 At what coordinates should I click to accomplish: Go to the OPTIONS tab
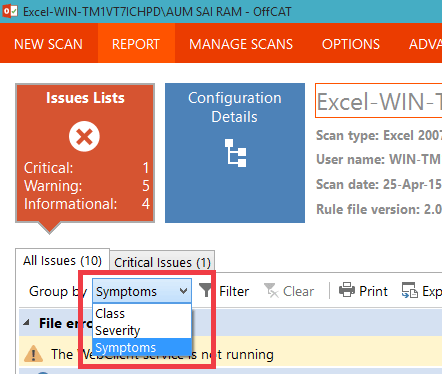[x=351, y=44]
